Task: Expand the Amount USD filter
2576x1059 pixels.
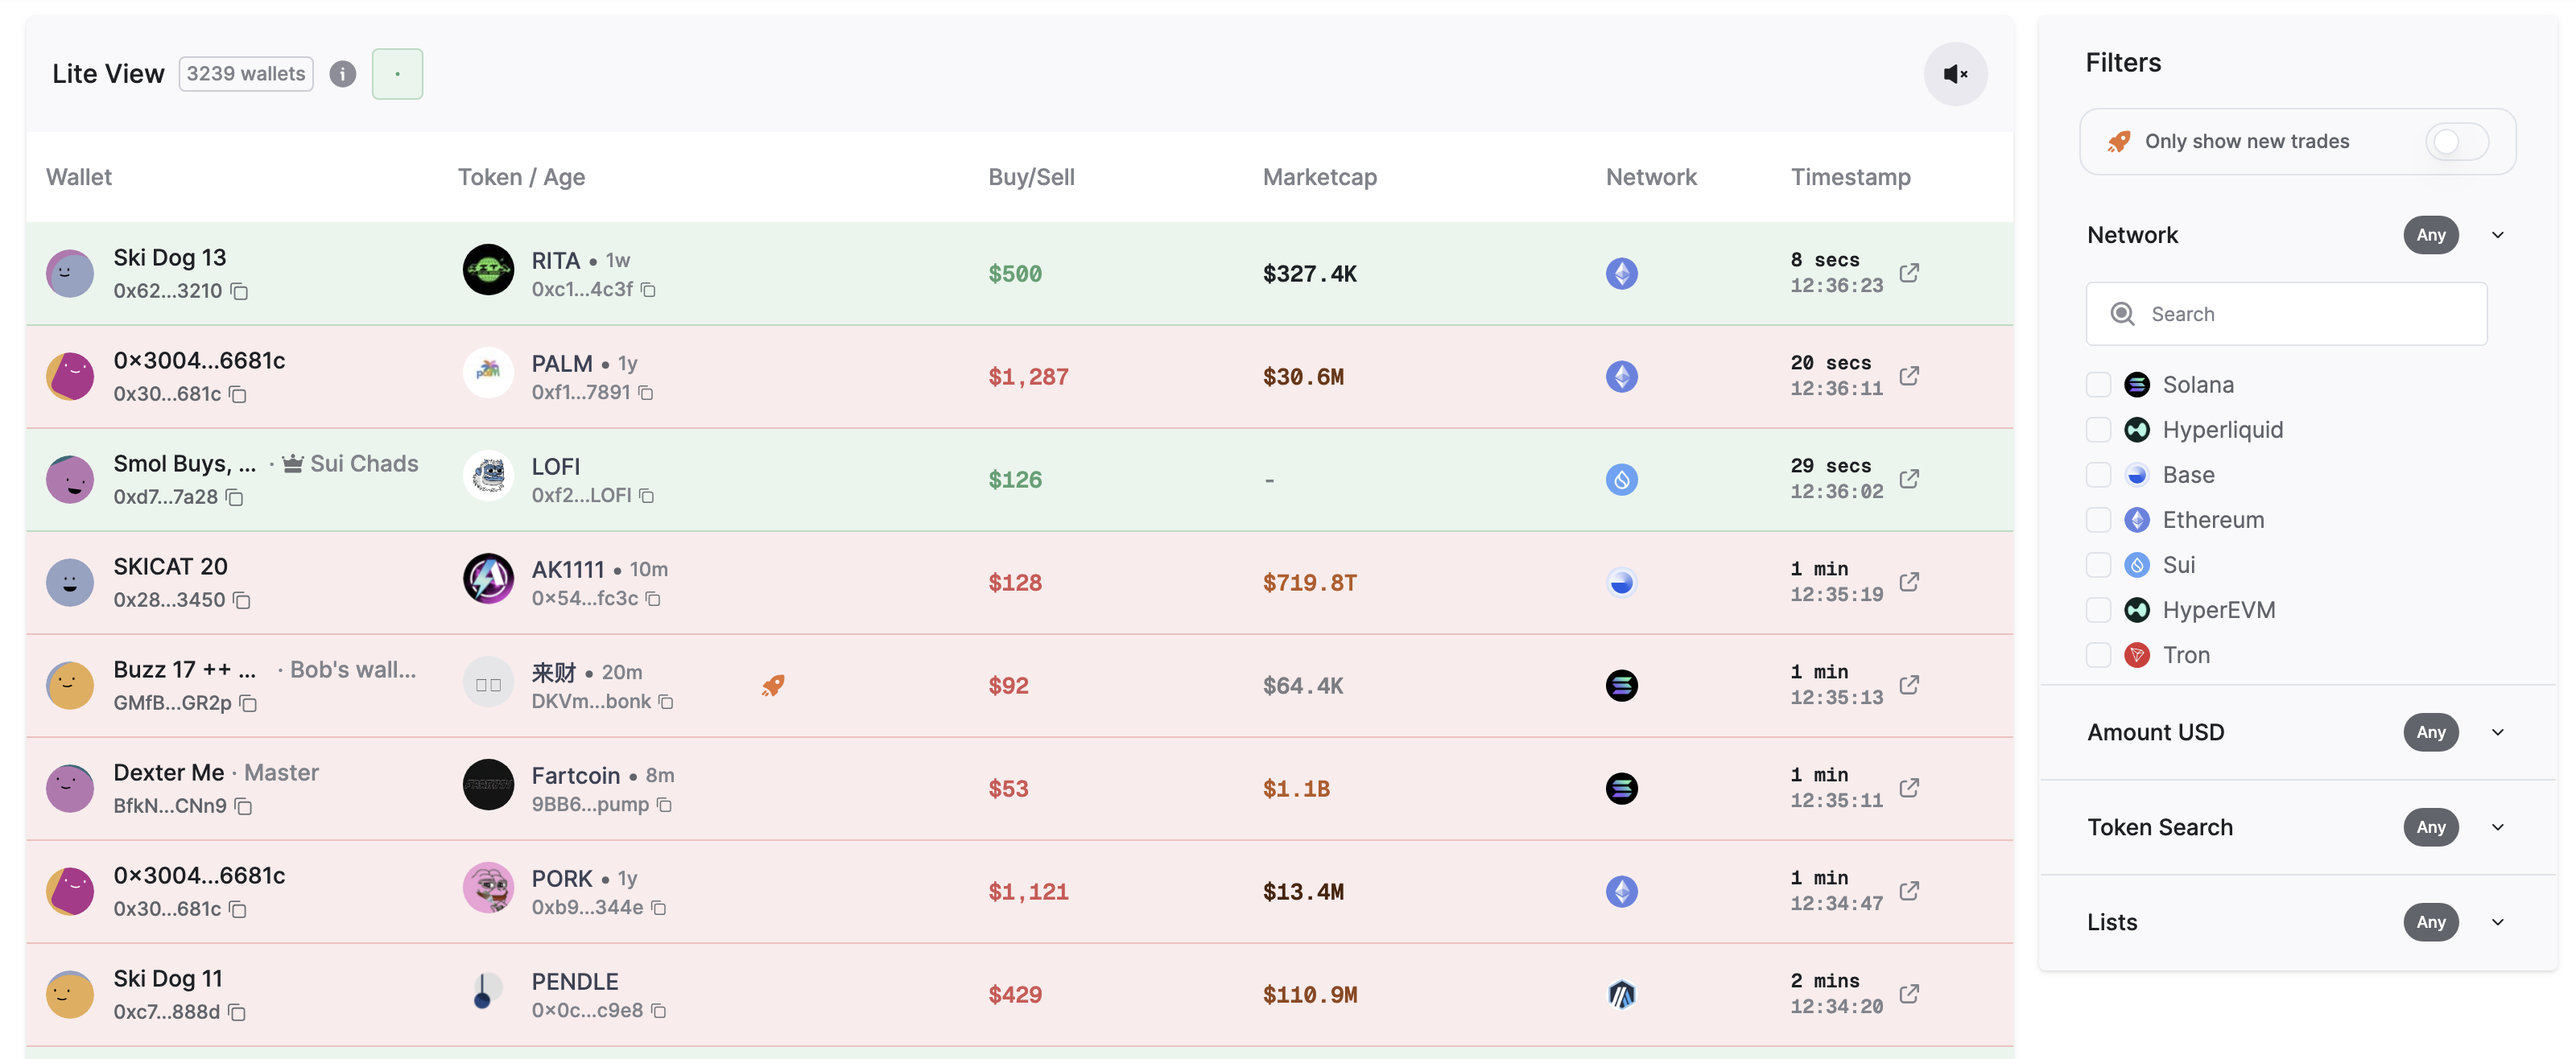Action: point(2497,732)
